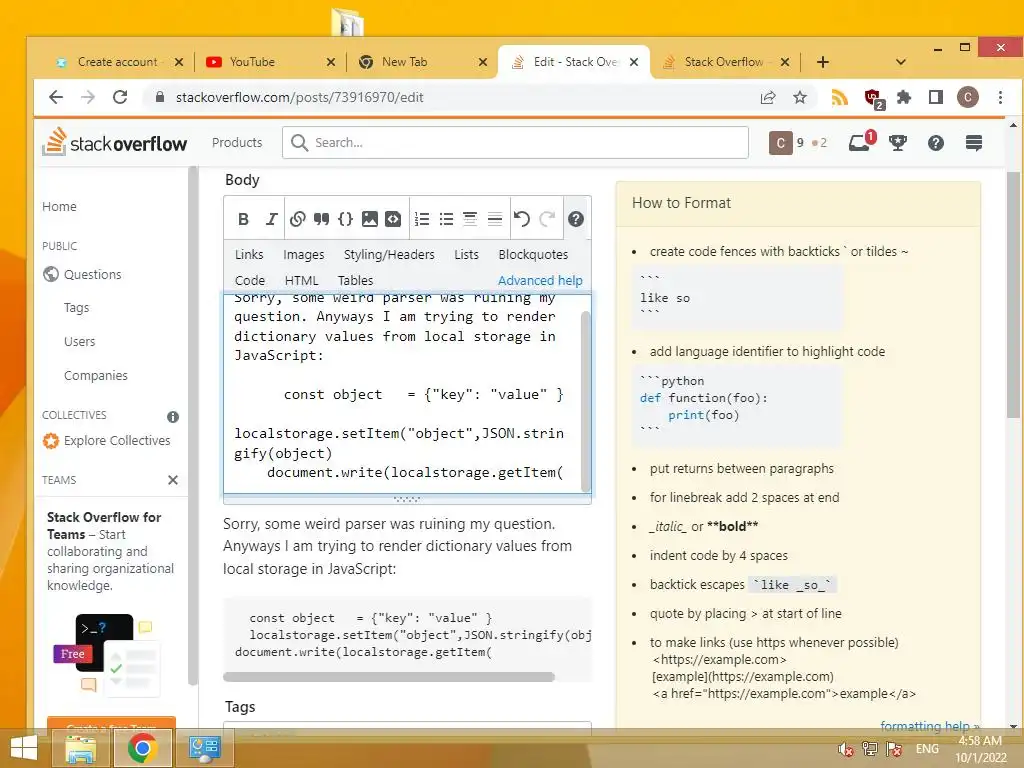Viewport: 1024px width, 768px height.
Task: Open the Chrome three-dot menu
Action: coord(1000,97)
